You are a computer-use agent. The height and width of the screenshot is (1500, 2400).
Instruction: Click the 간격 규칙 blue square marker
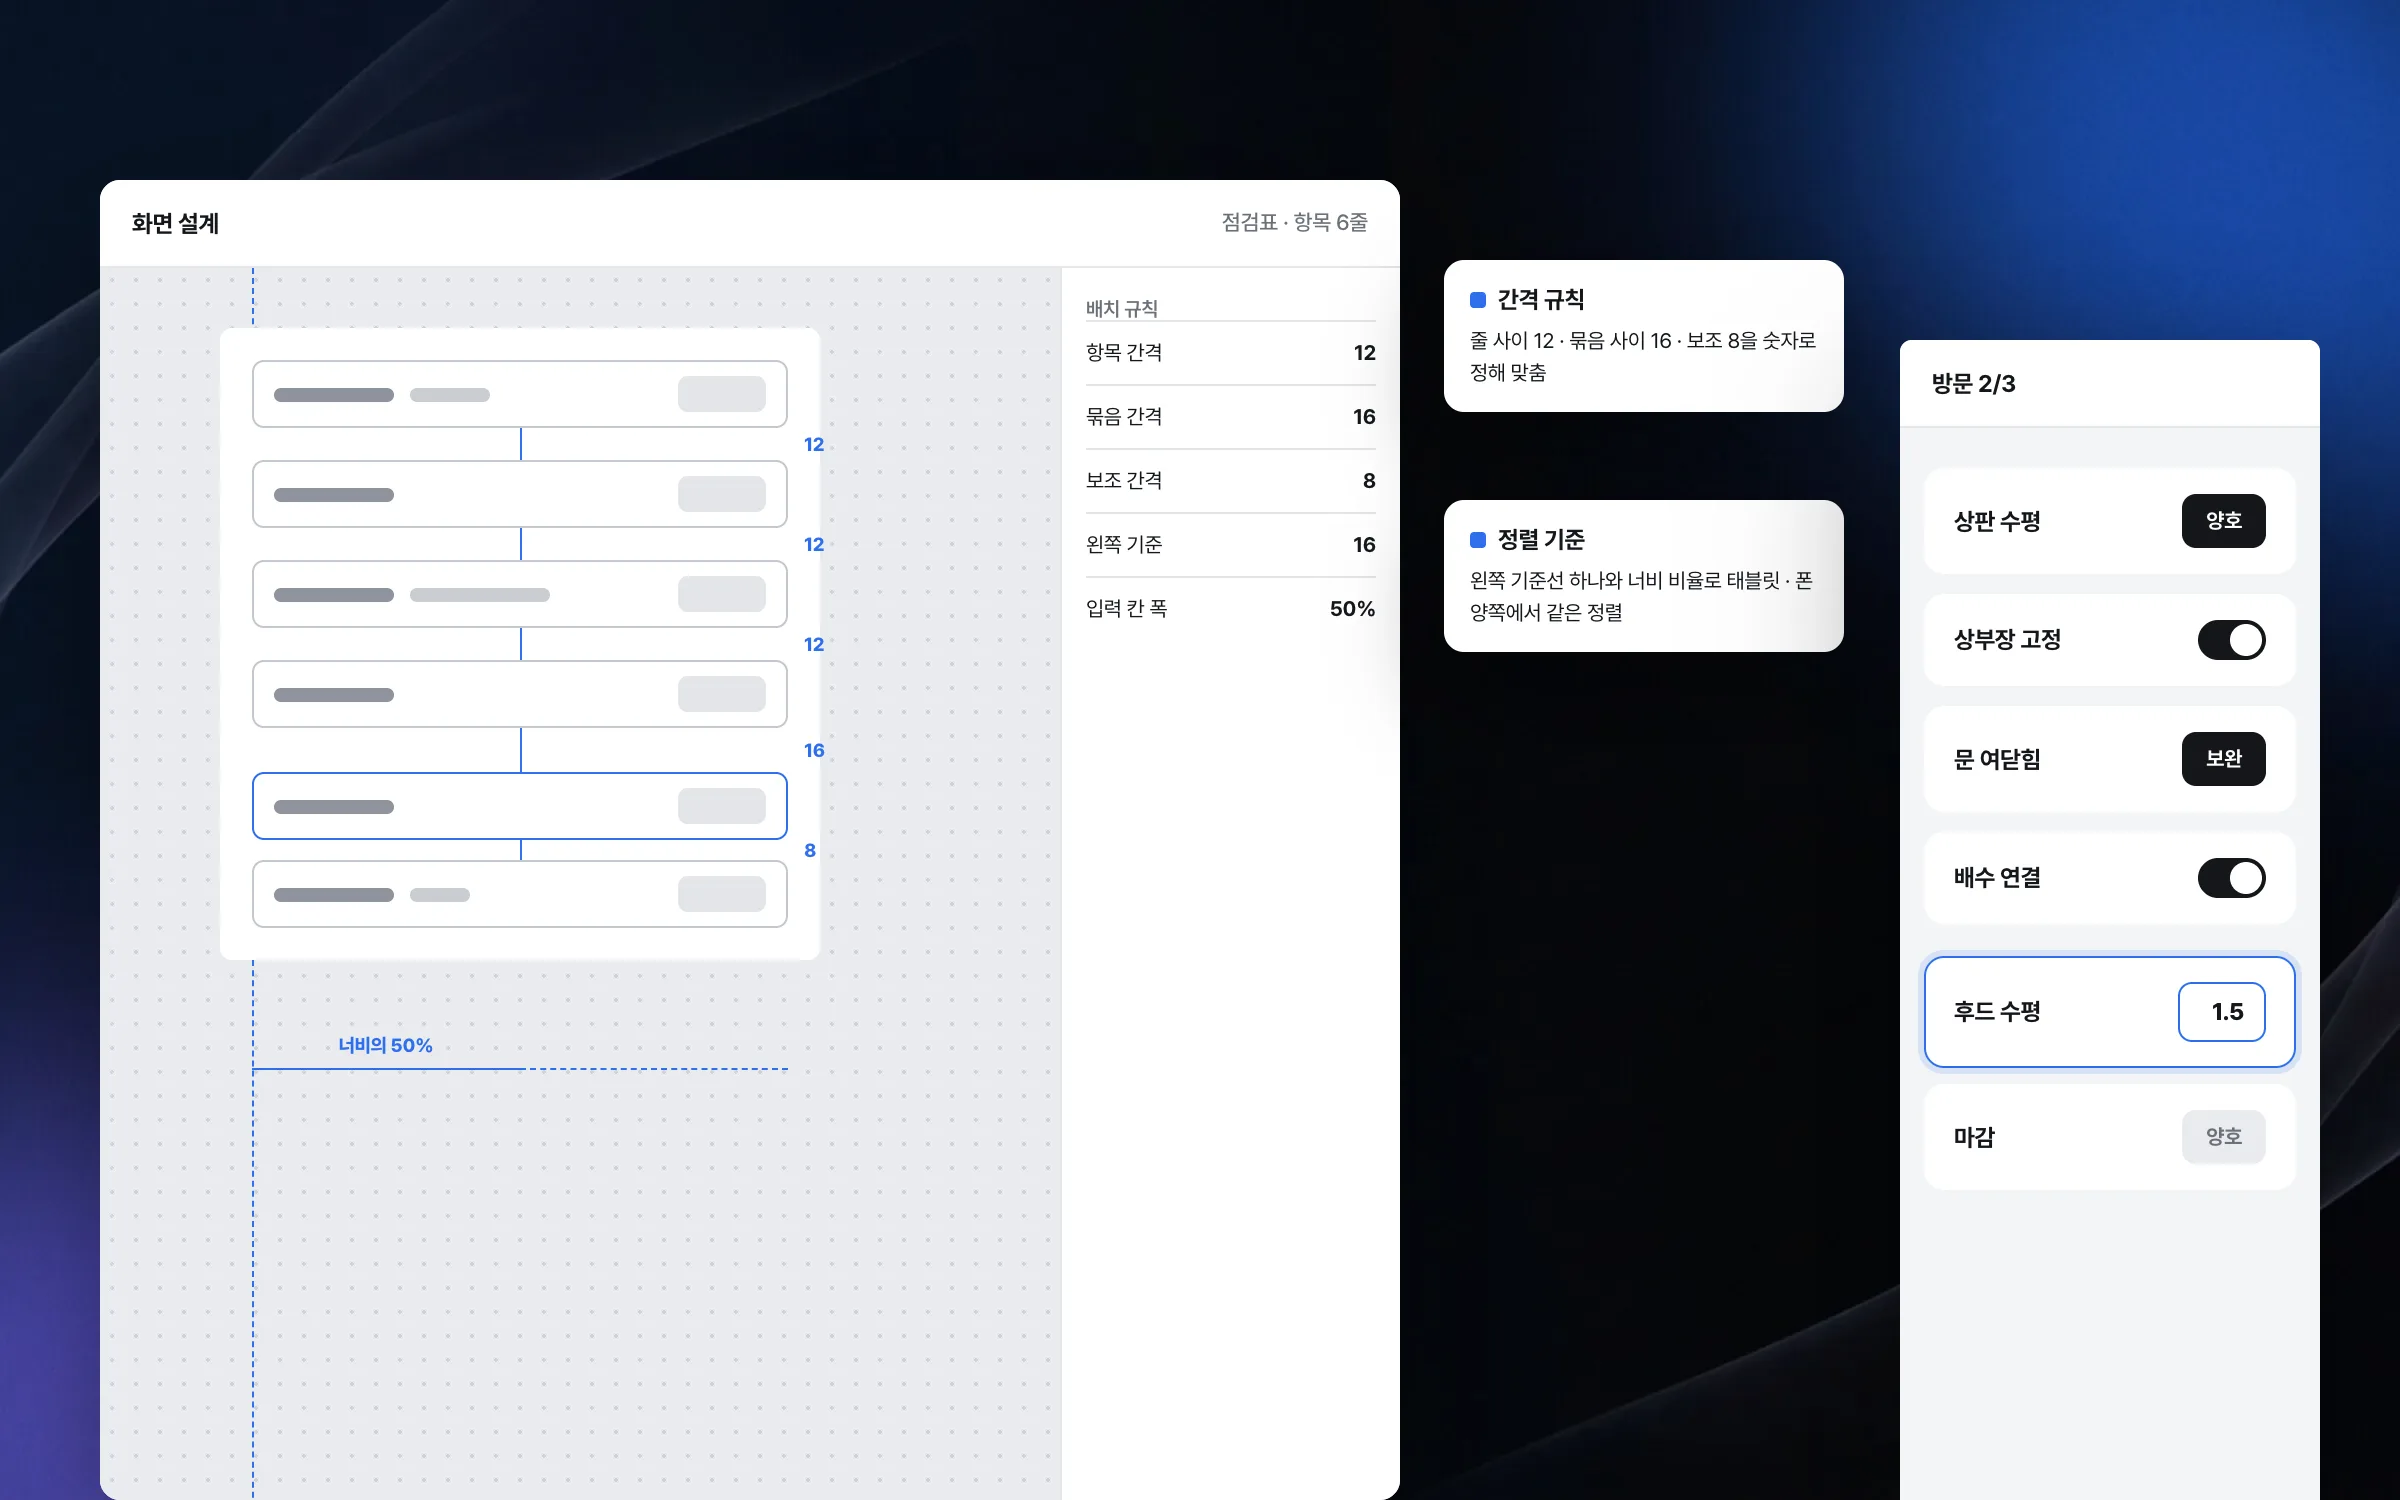tap(1478, 300)
